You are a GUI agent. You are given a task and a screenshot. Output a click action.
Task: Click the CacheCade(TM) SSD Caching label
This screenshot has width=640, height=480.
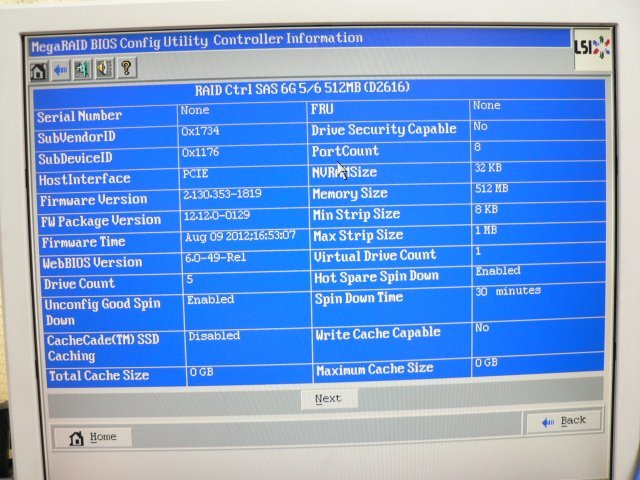click(103, 348)
